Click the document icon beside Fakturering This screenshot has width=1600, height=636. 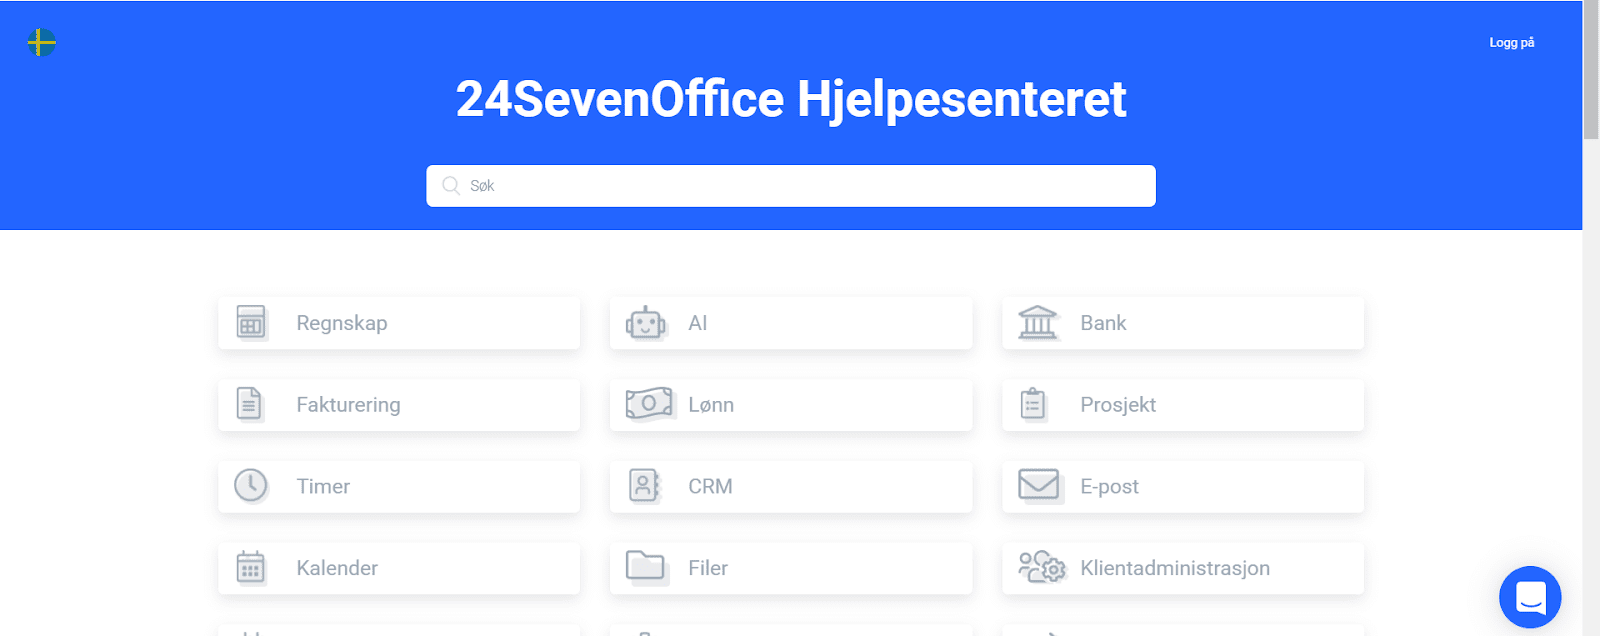pos(249,404)
